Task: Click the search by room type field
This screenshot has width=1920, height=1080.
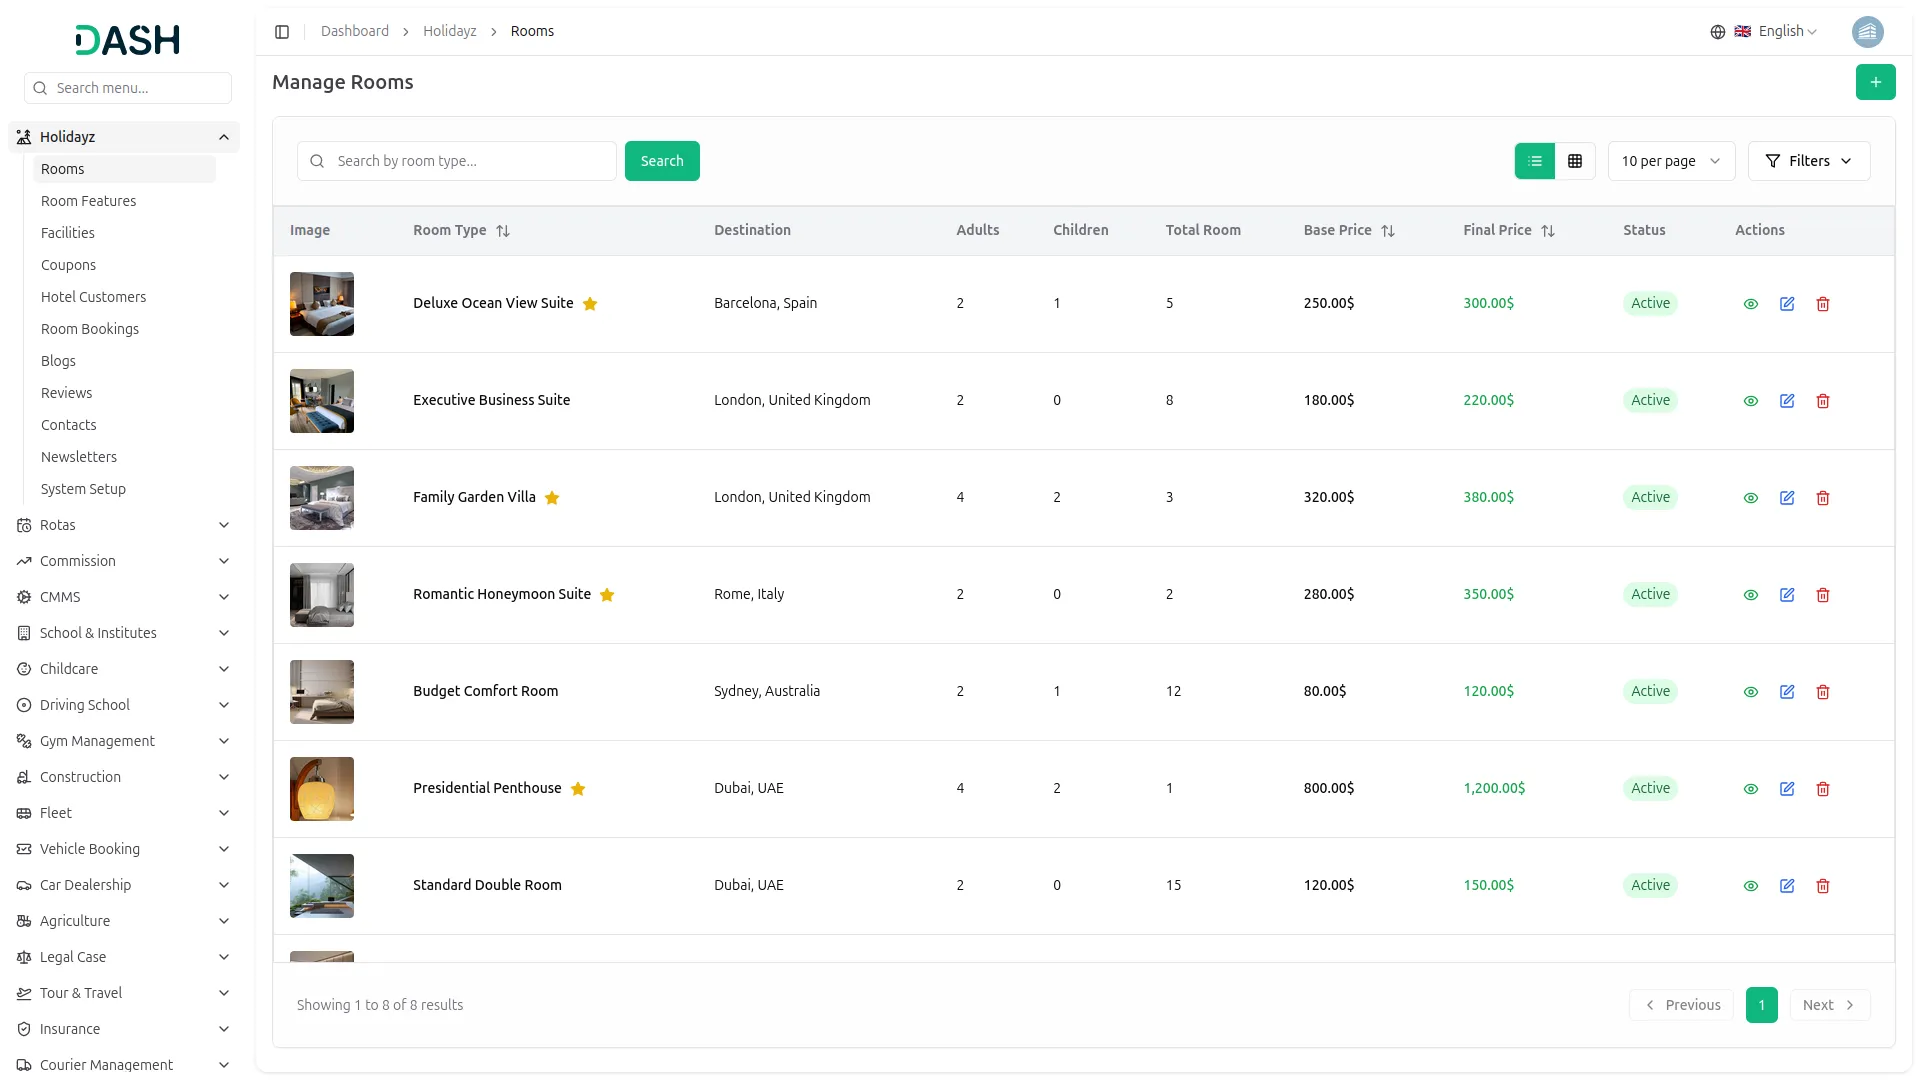Action: click(x=470, y=161)
